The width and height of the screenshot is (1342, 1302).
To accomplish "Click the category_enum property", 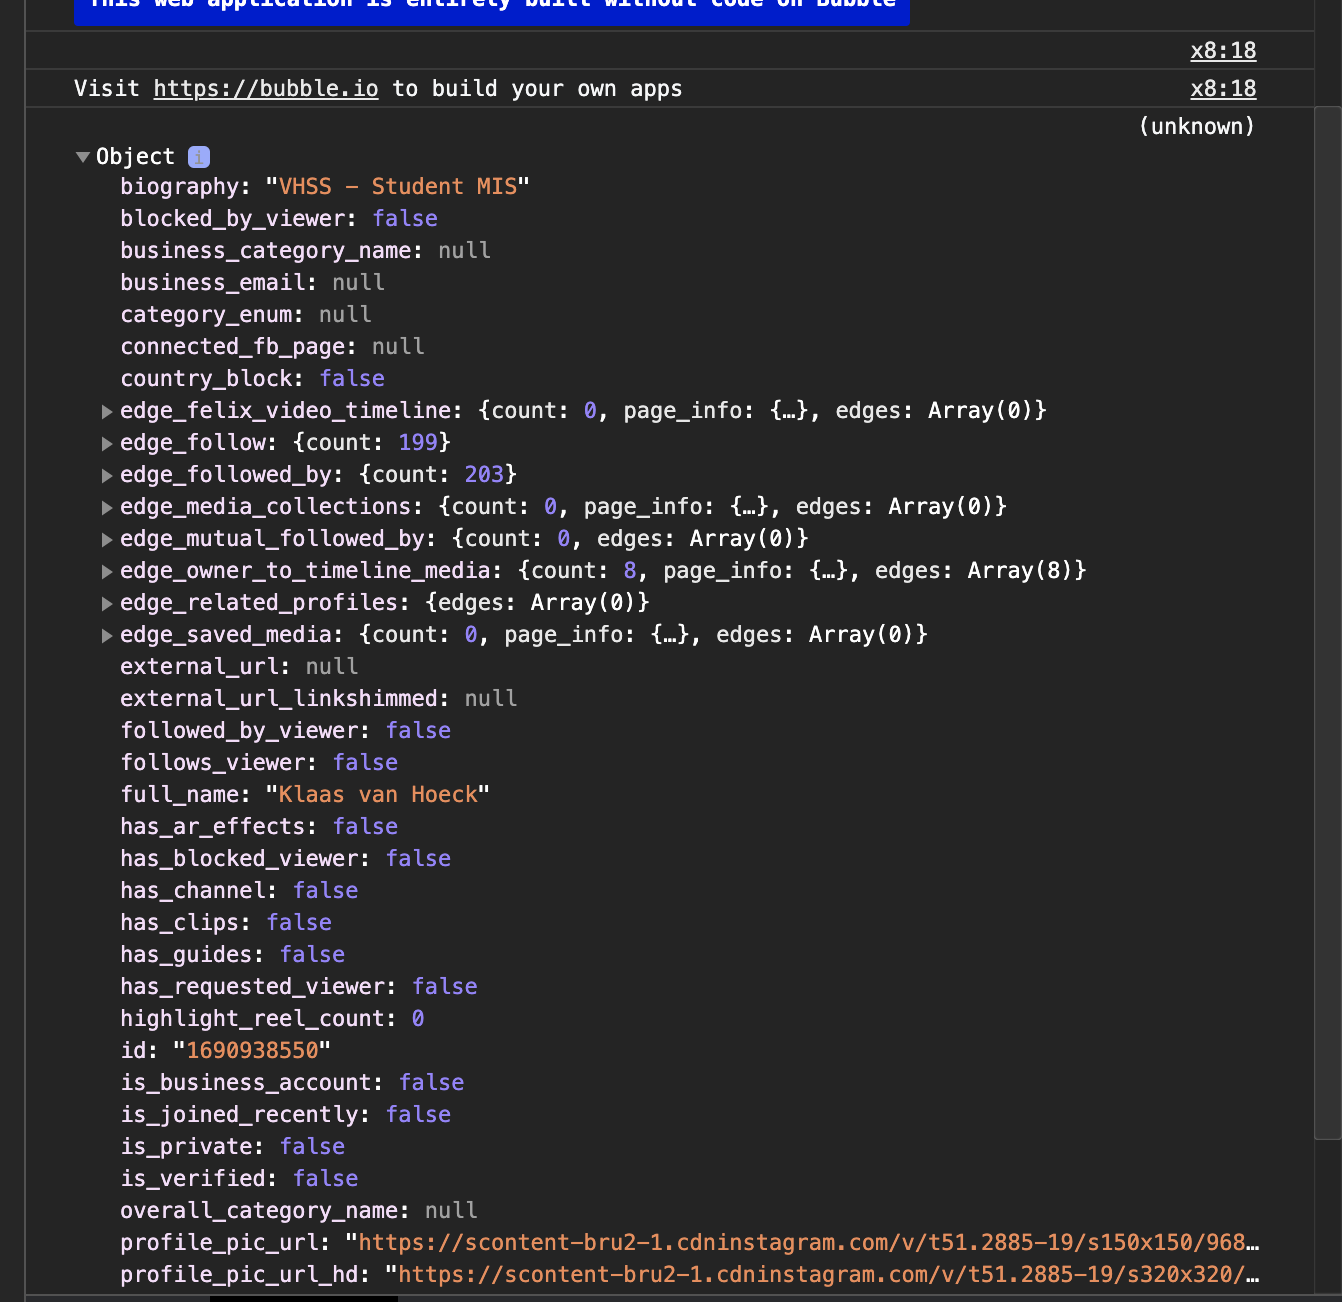I will click(x=246, y=314).
